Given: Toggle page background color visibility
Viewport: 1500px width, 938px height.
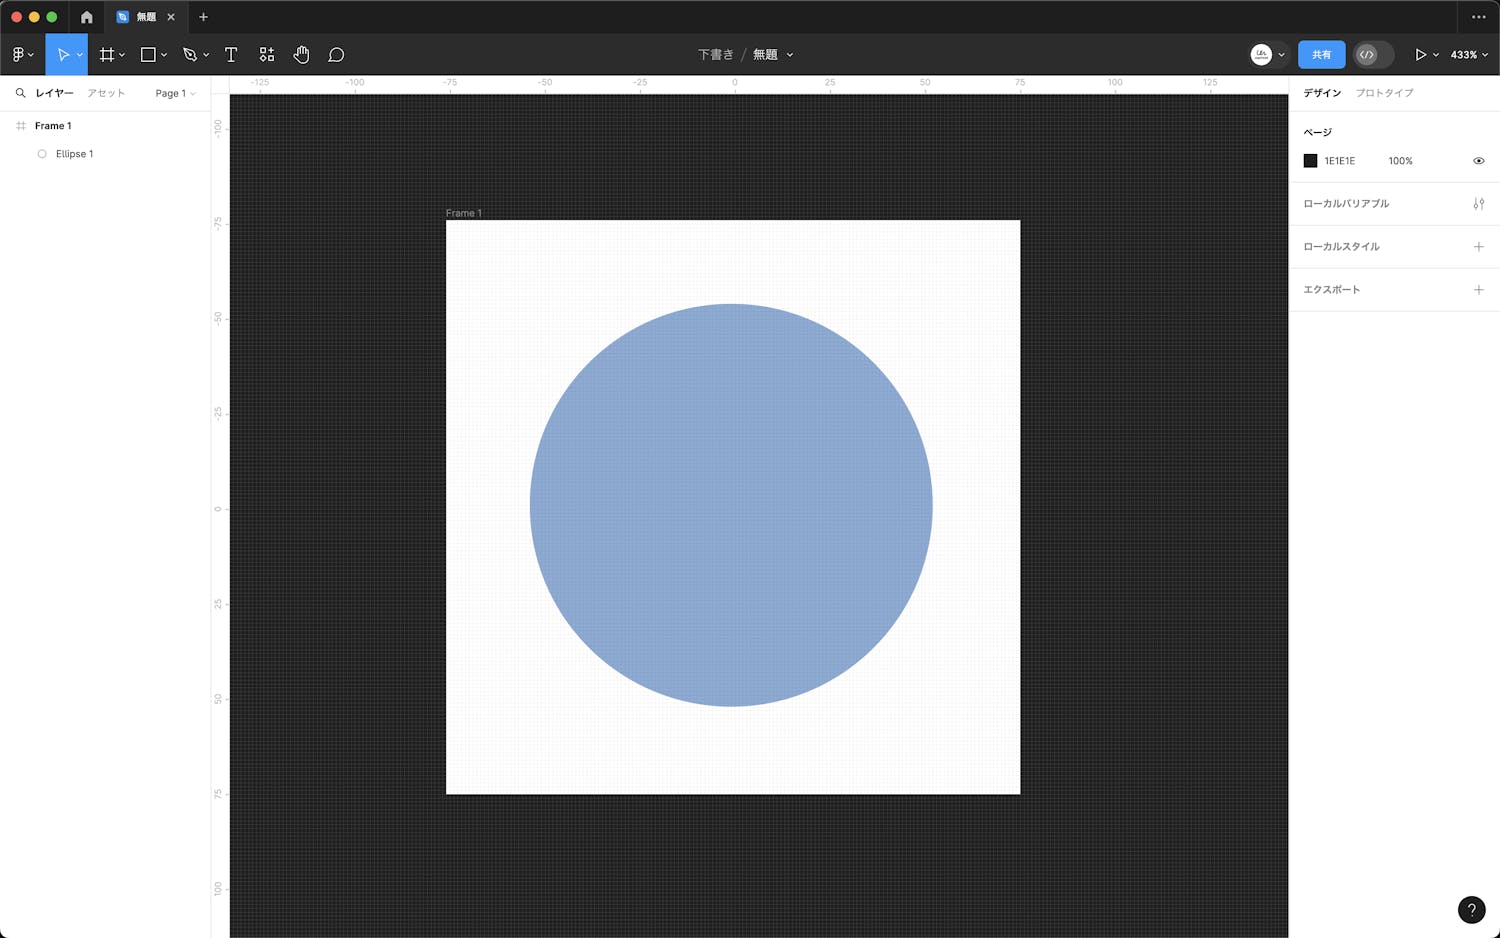Looking at the screenshot, I should (1478, 161).
